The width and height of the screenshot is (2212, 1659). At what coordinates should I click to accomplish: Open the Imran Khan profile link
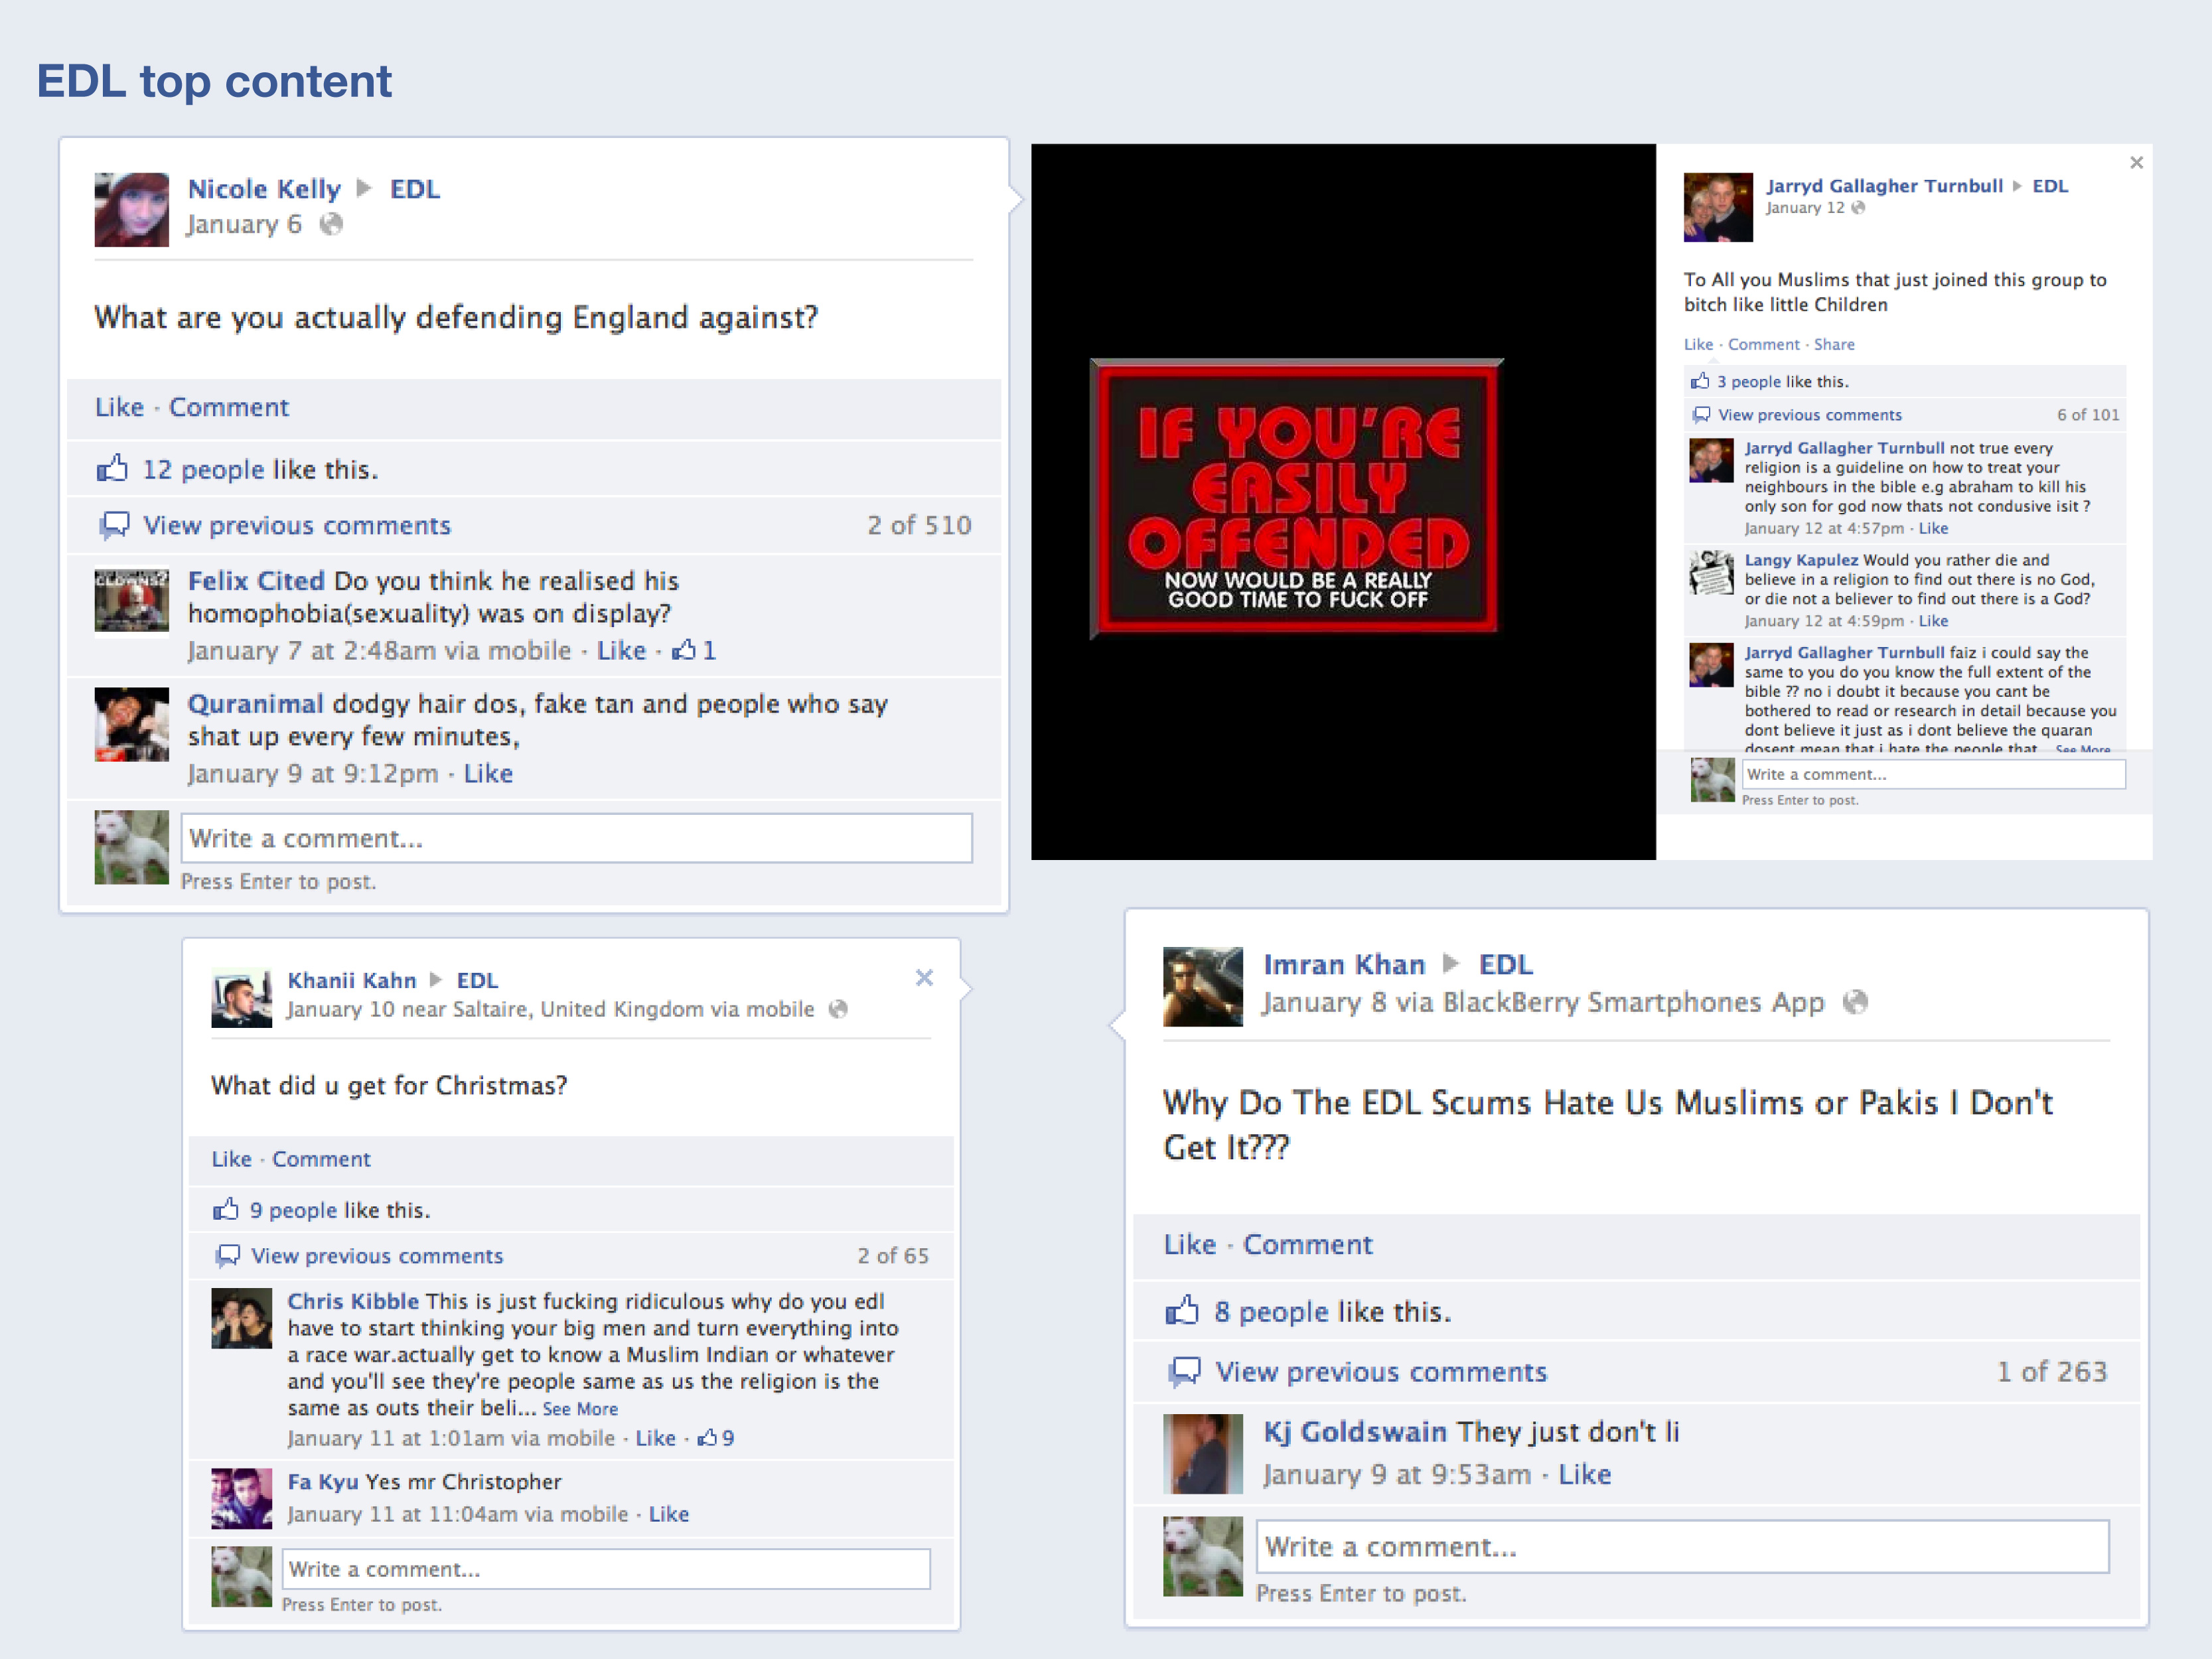coord(1344,964)
